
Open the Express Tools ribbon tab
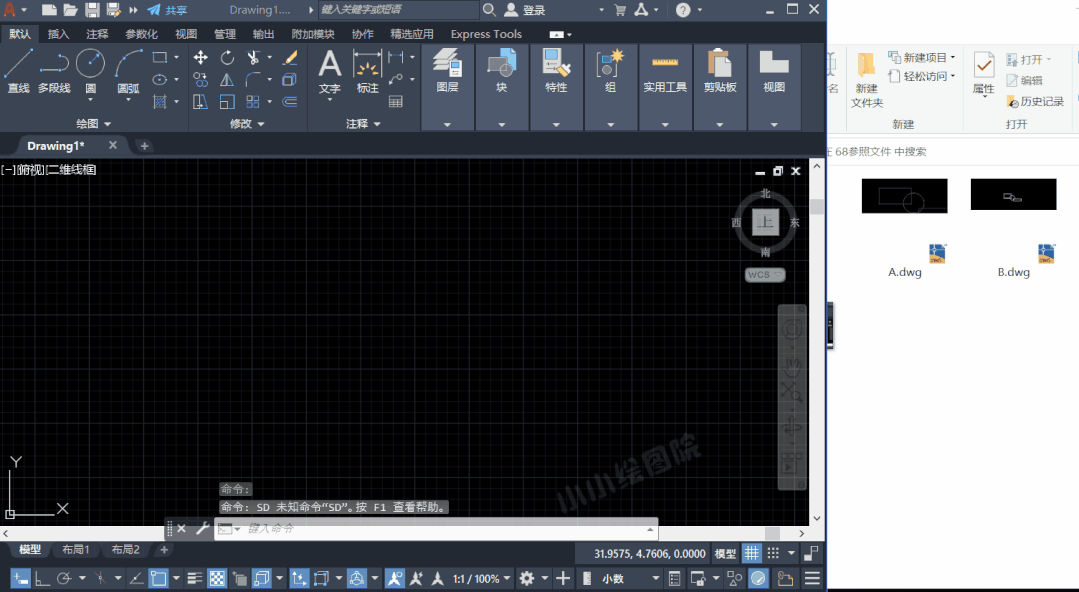[x=486, y=34]
